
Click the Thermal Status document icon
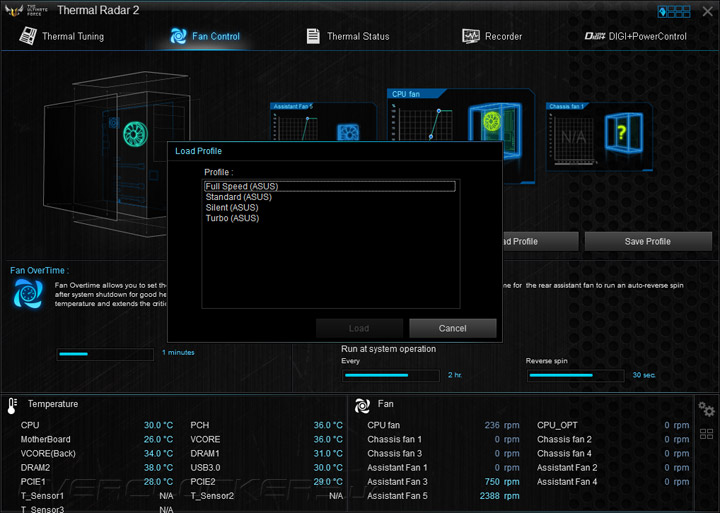[313, 36]
